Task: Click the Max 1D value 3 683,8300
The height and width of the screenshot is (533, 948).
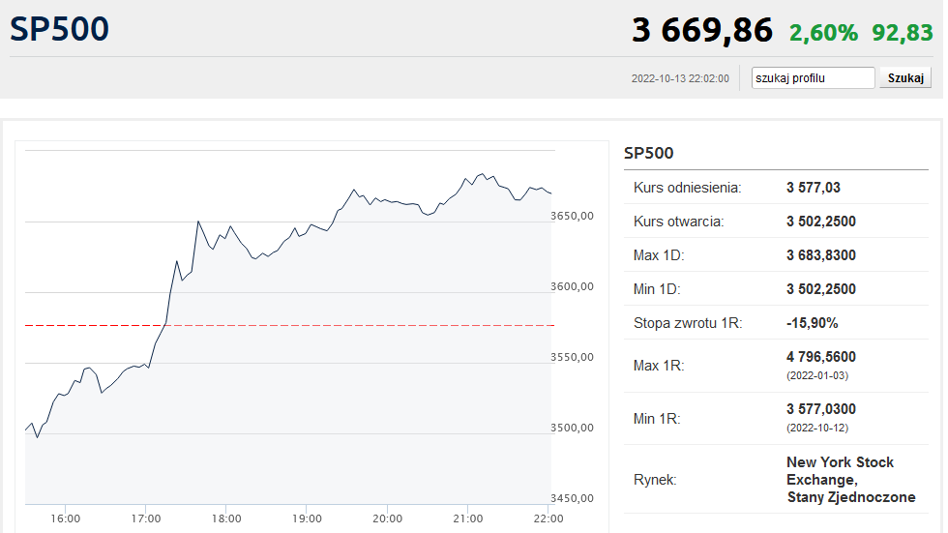Action: tap(821, 255)
